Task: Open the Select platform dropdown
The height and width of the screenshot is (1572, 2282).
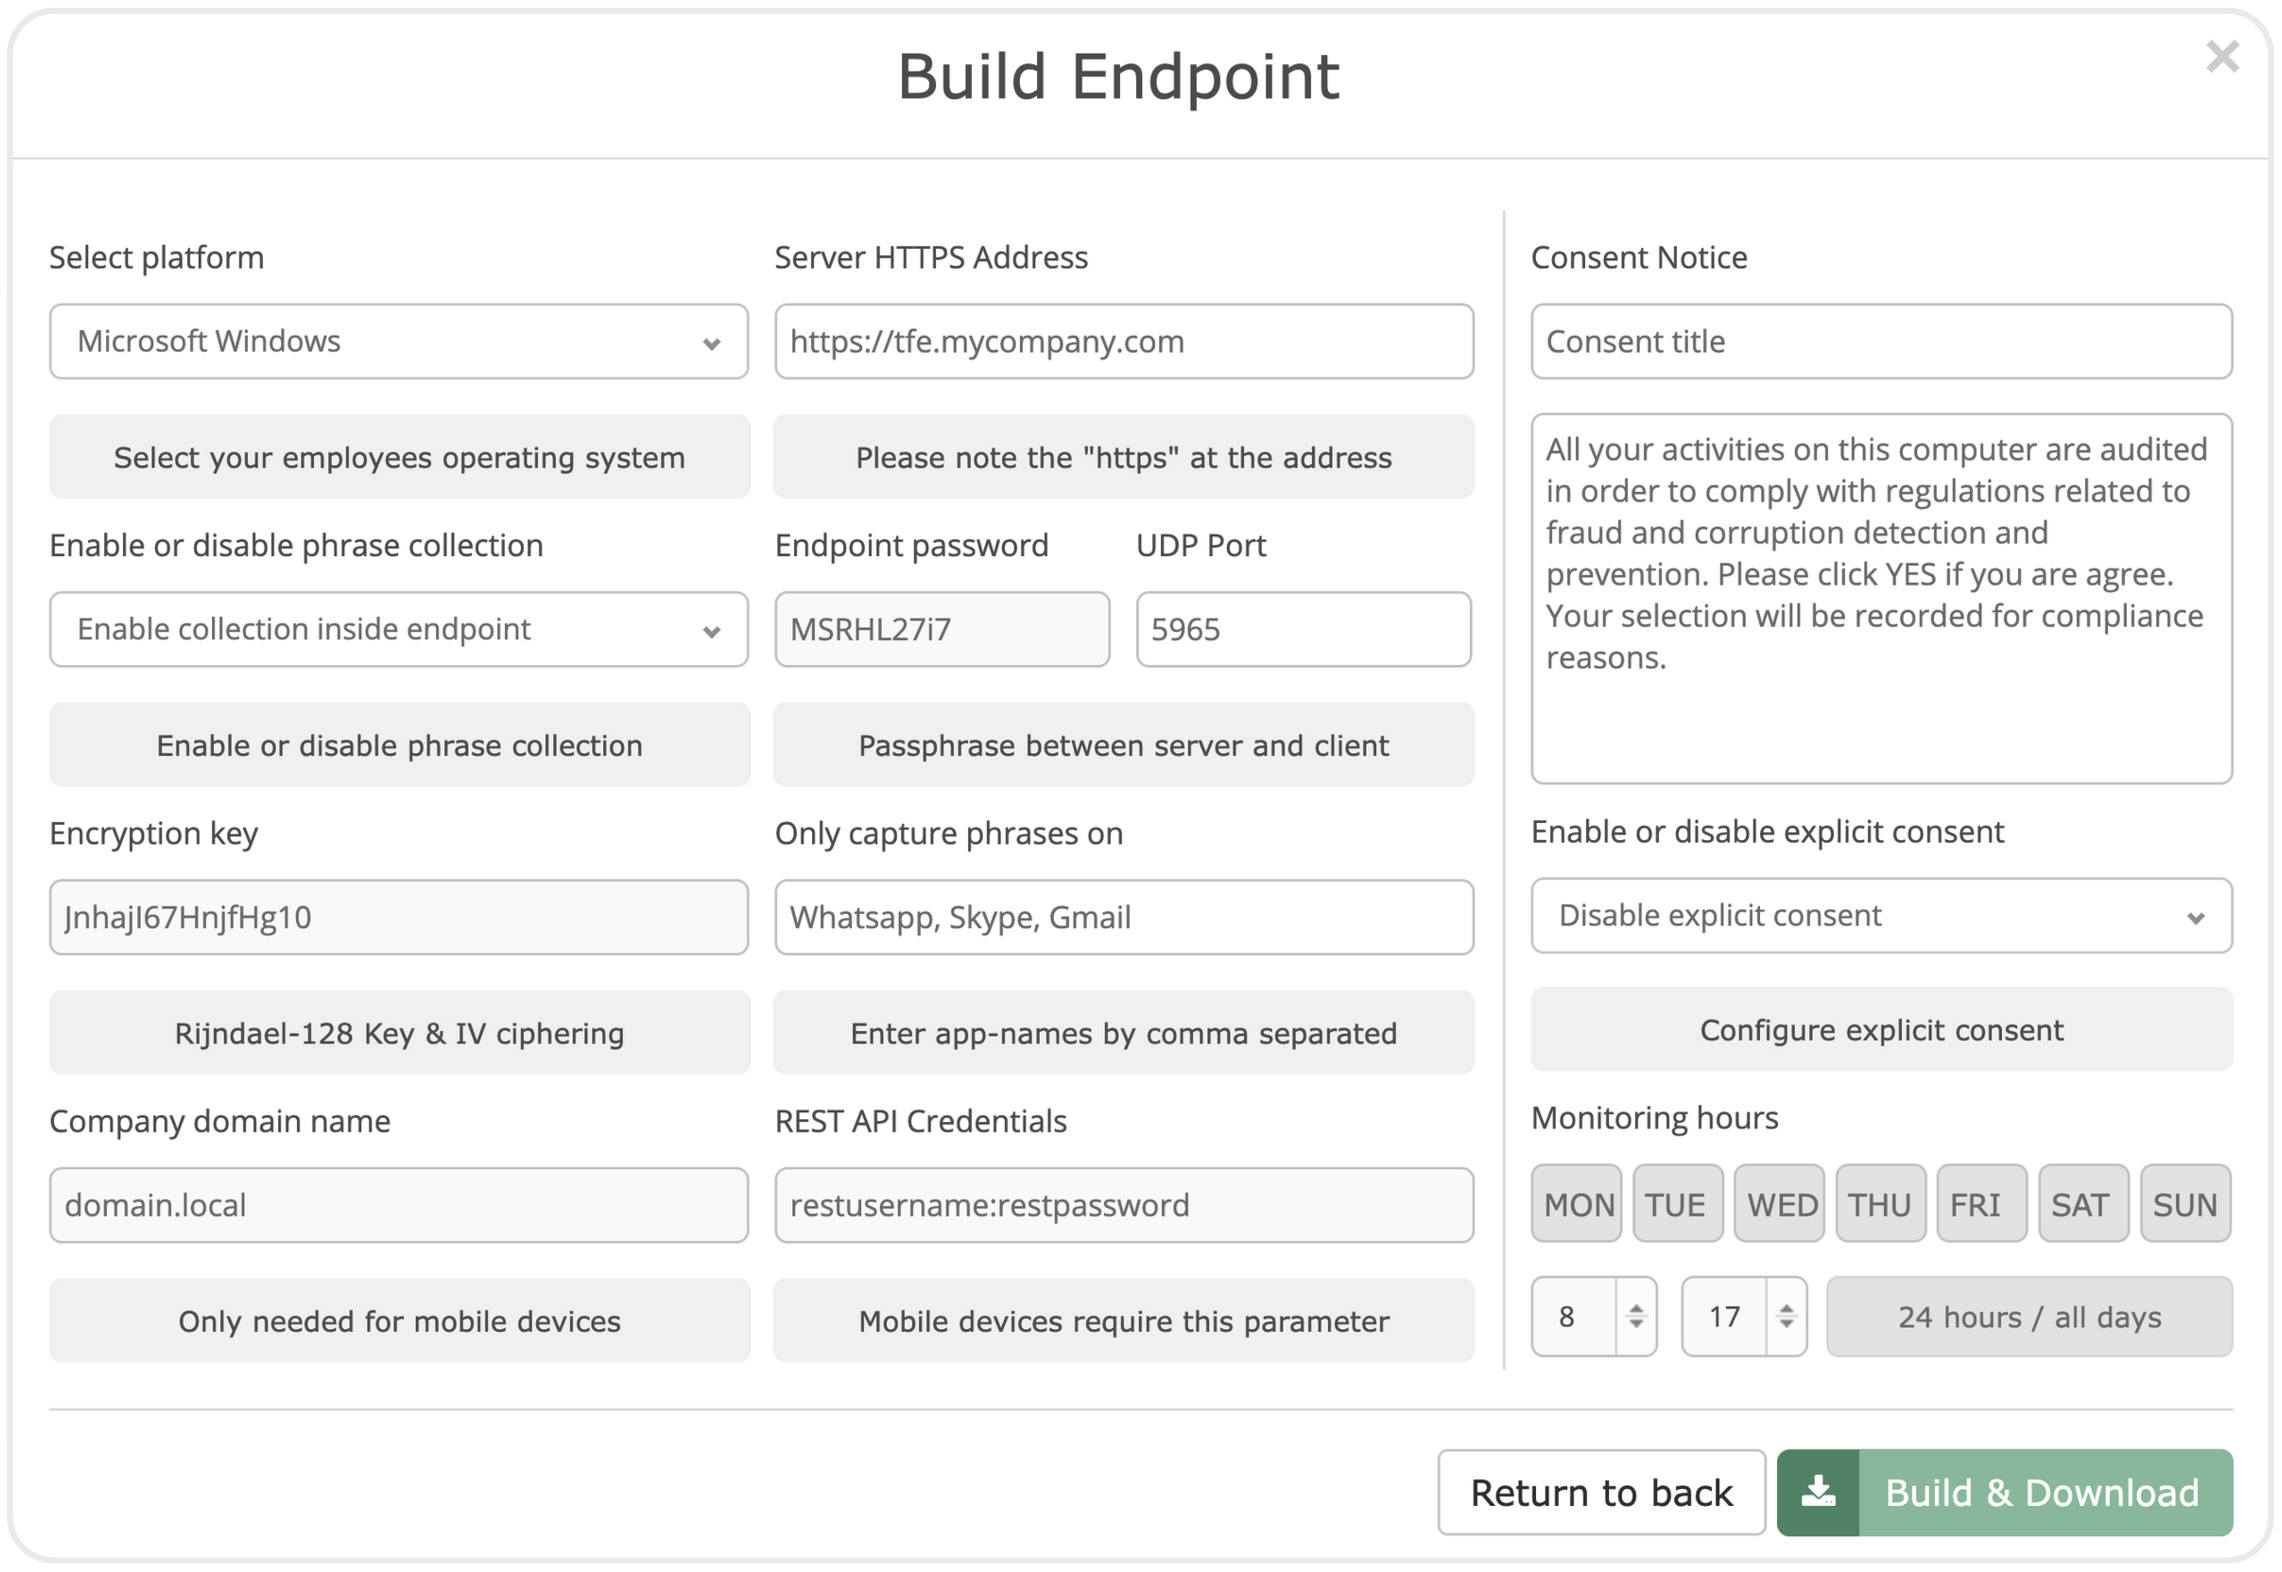Action: pos(399,341)
